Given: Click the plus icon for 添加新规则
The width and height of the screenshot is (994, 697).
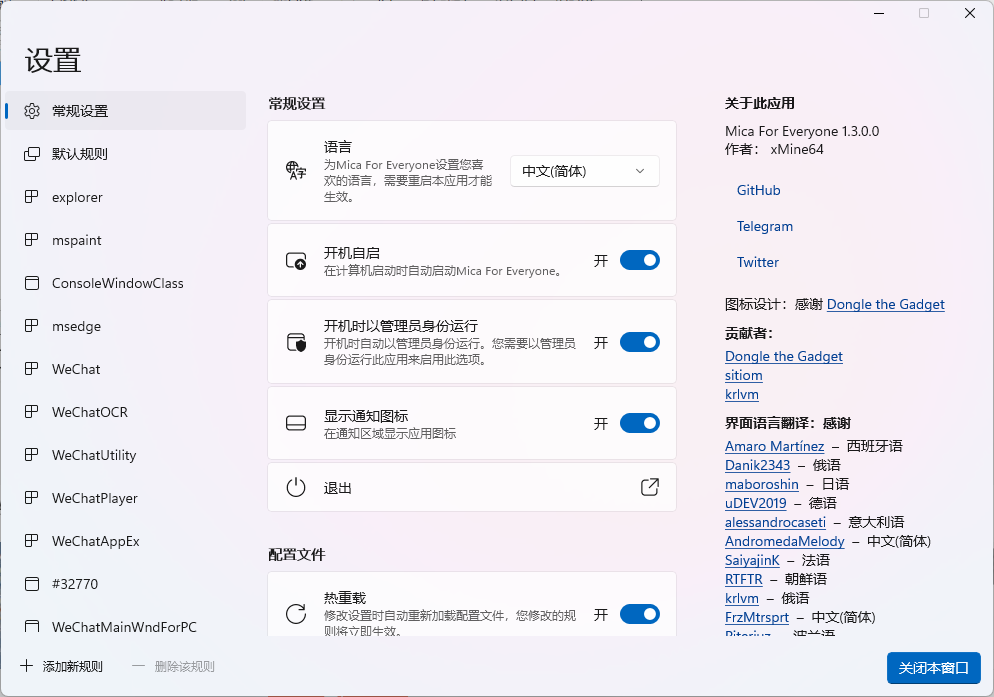Looking at the screenshot, I should (x=26, y=666).
